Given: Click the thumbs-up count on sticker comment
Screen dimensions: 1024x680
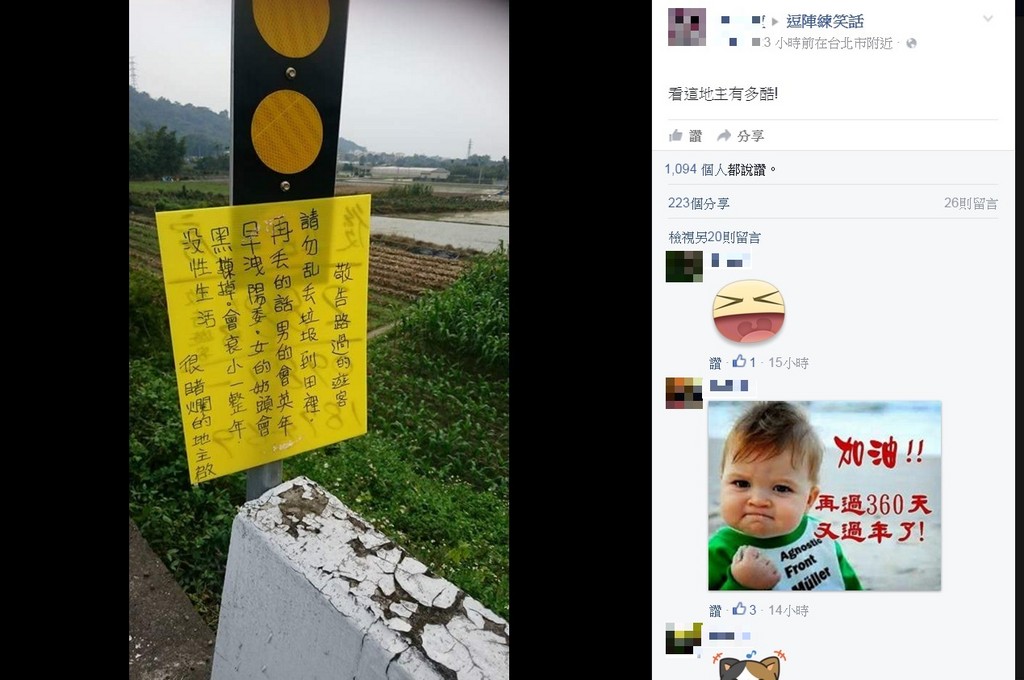Looking at the screenshot, I should tap(744, 362).
